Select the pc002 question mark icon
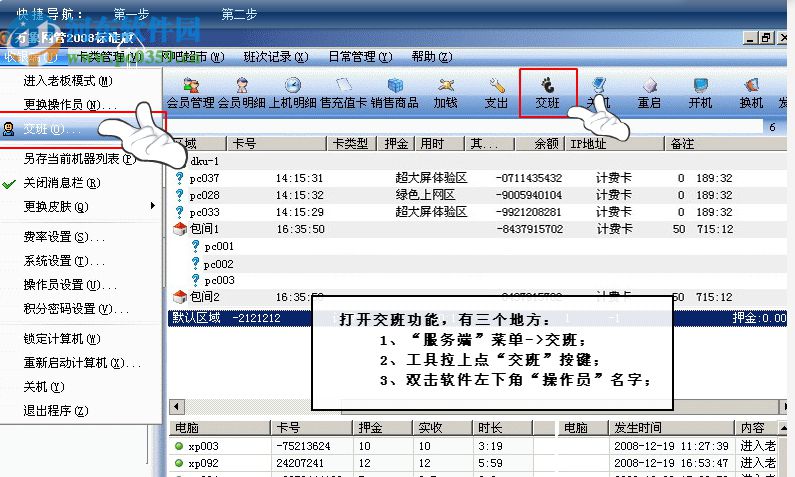 tap(195, 264)
